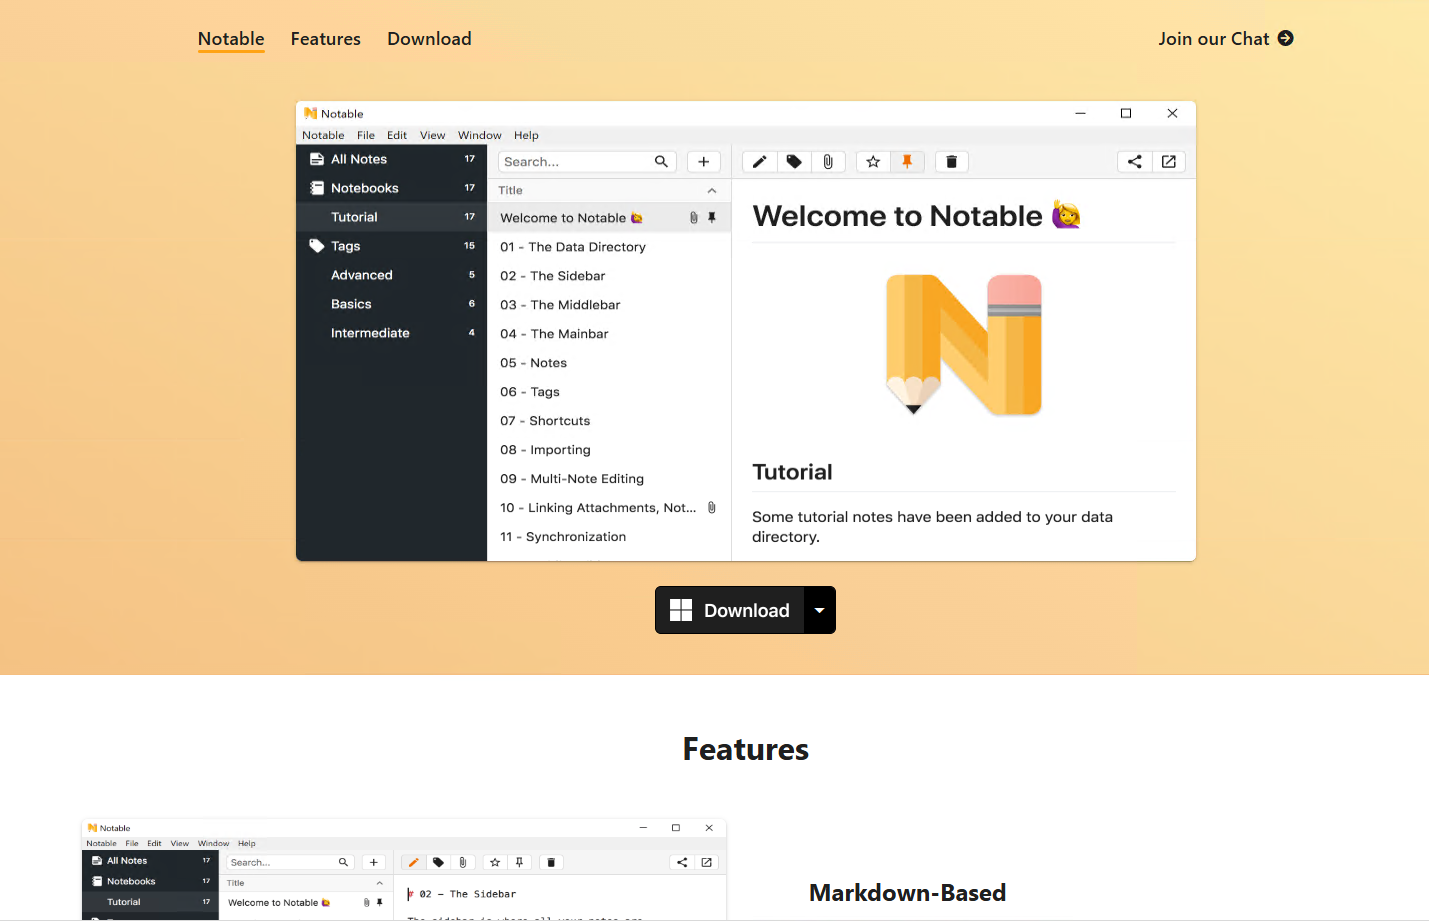
Task: Click the paperclip icon in lower screenshot toolbar
Action: [463, 862]
